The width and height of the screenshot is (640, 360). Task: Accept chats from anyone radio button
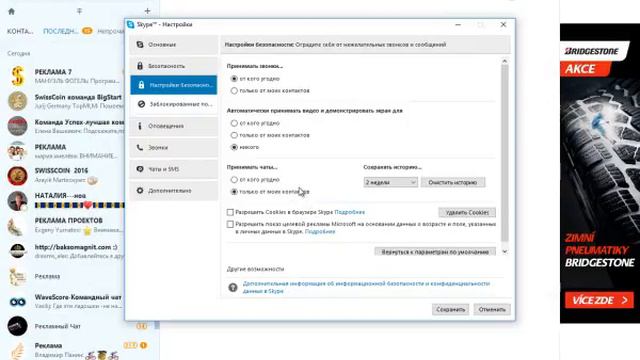pyautogui.click(x=234, y=180)
